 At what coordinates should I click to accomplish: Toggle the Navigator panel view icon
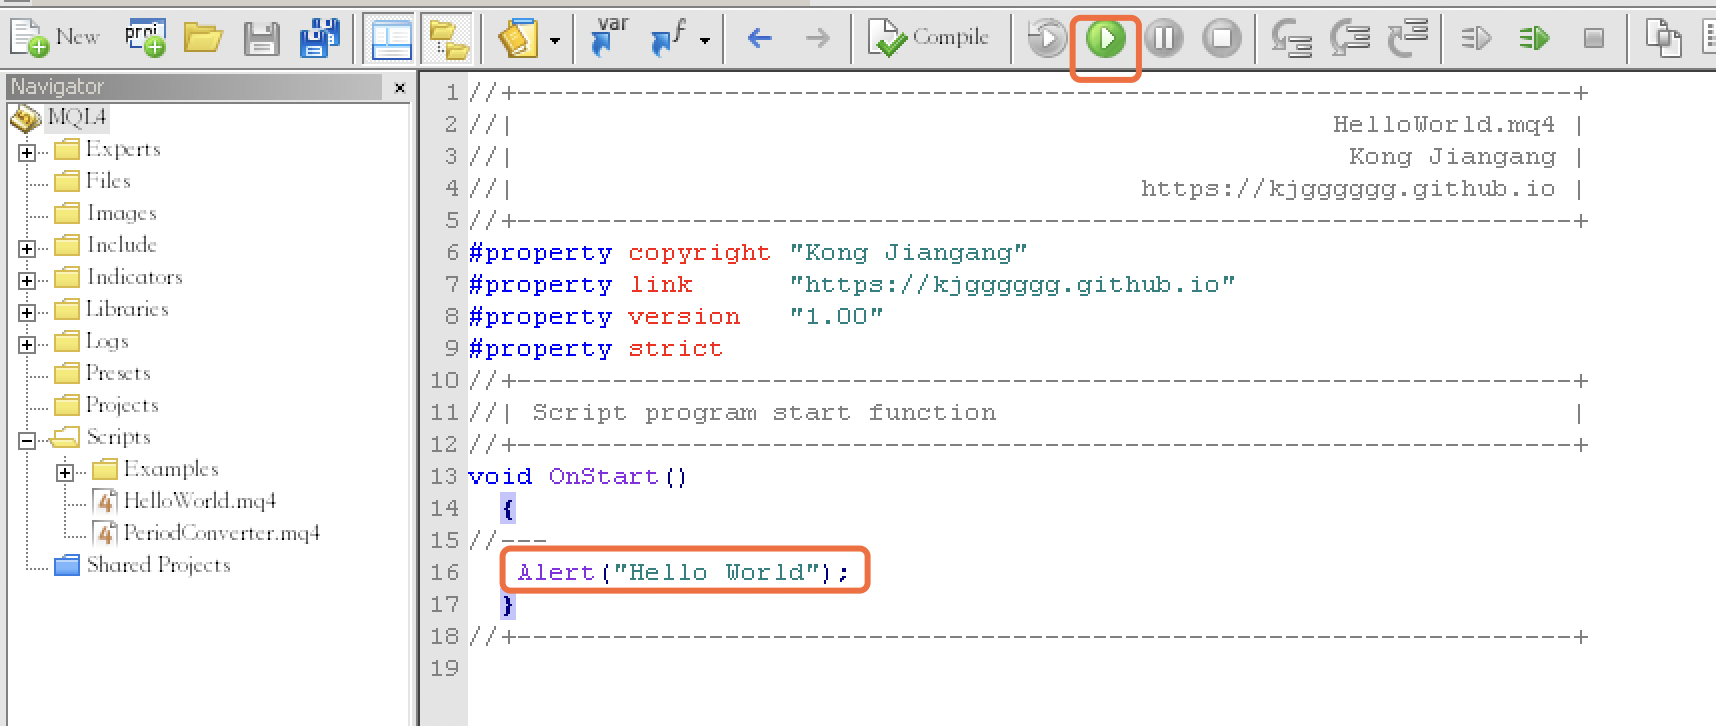pos(391,39)
